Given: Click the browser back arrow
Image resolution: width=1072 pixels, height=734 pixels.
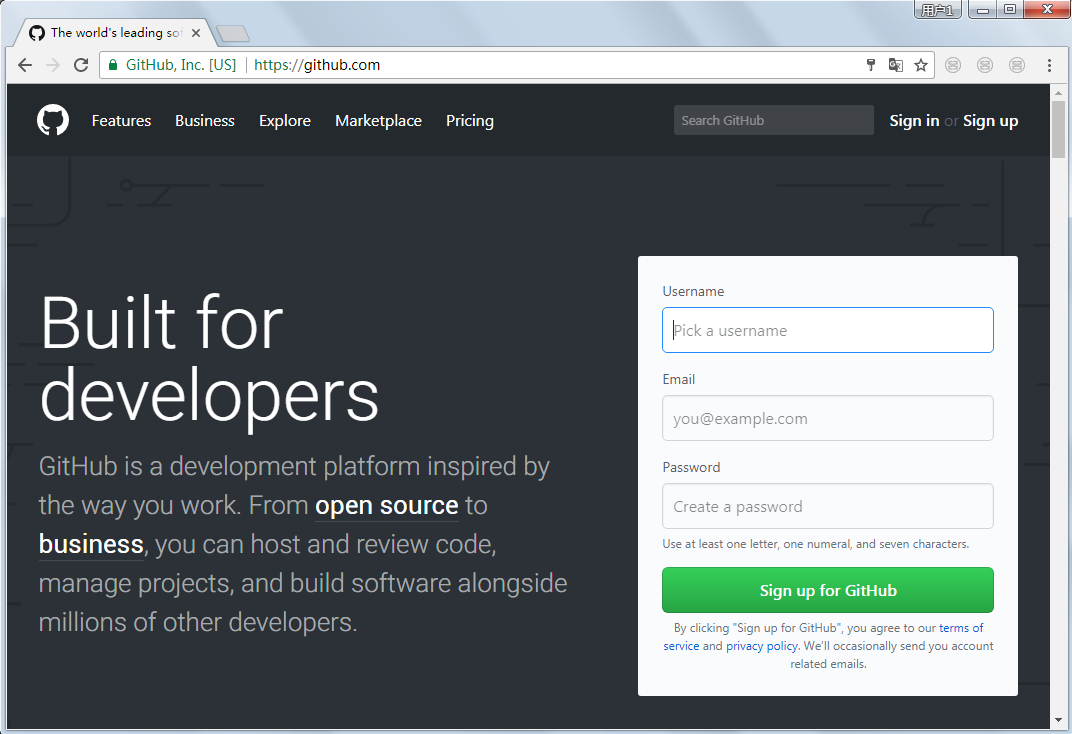Looking at the screenshot, I should click(25, 65).
